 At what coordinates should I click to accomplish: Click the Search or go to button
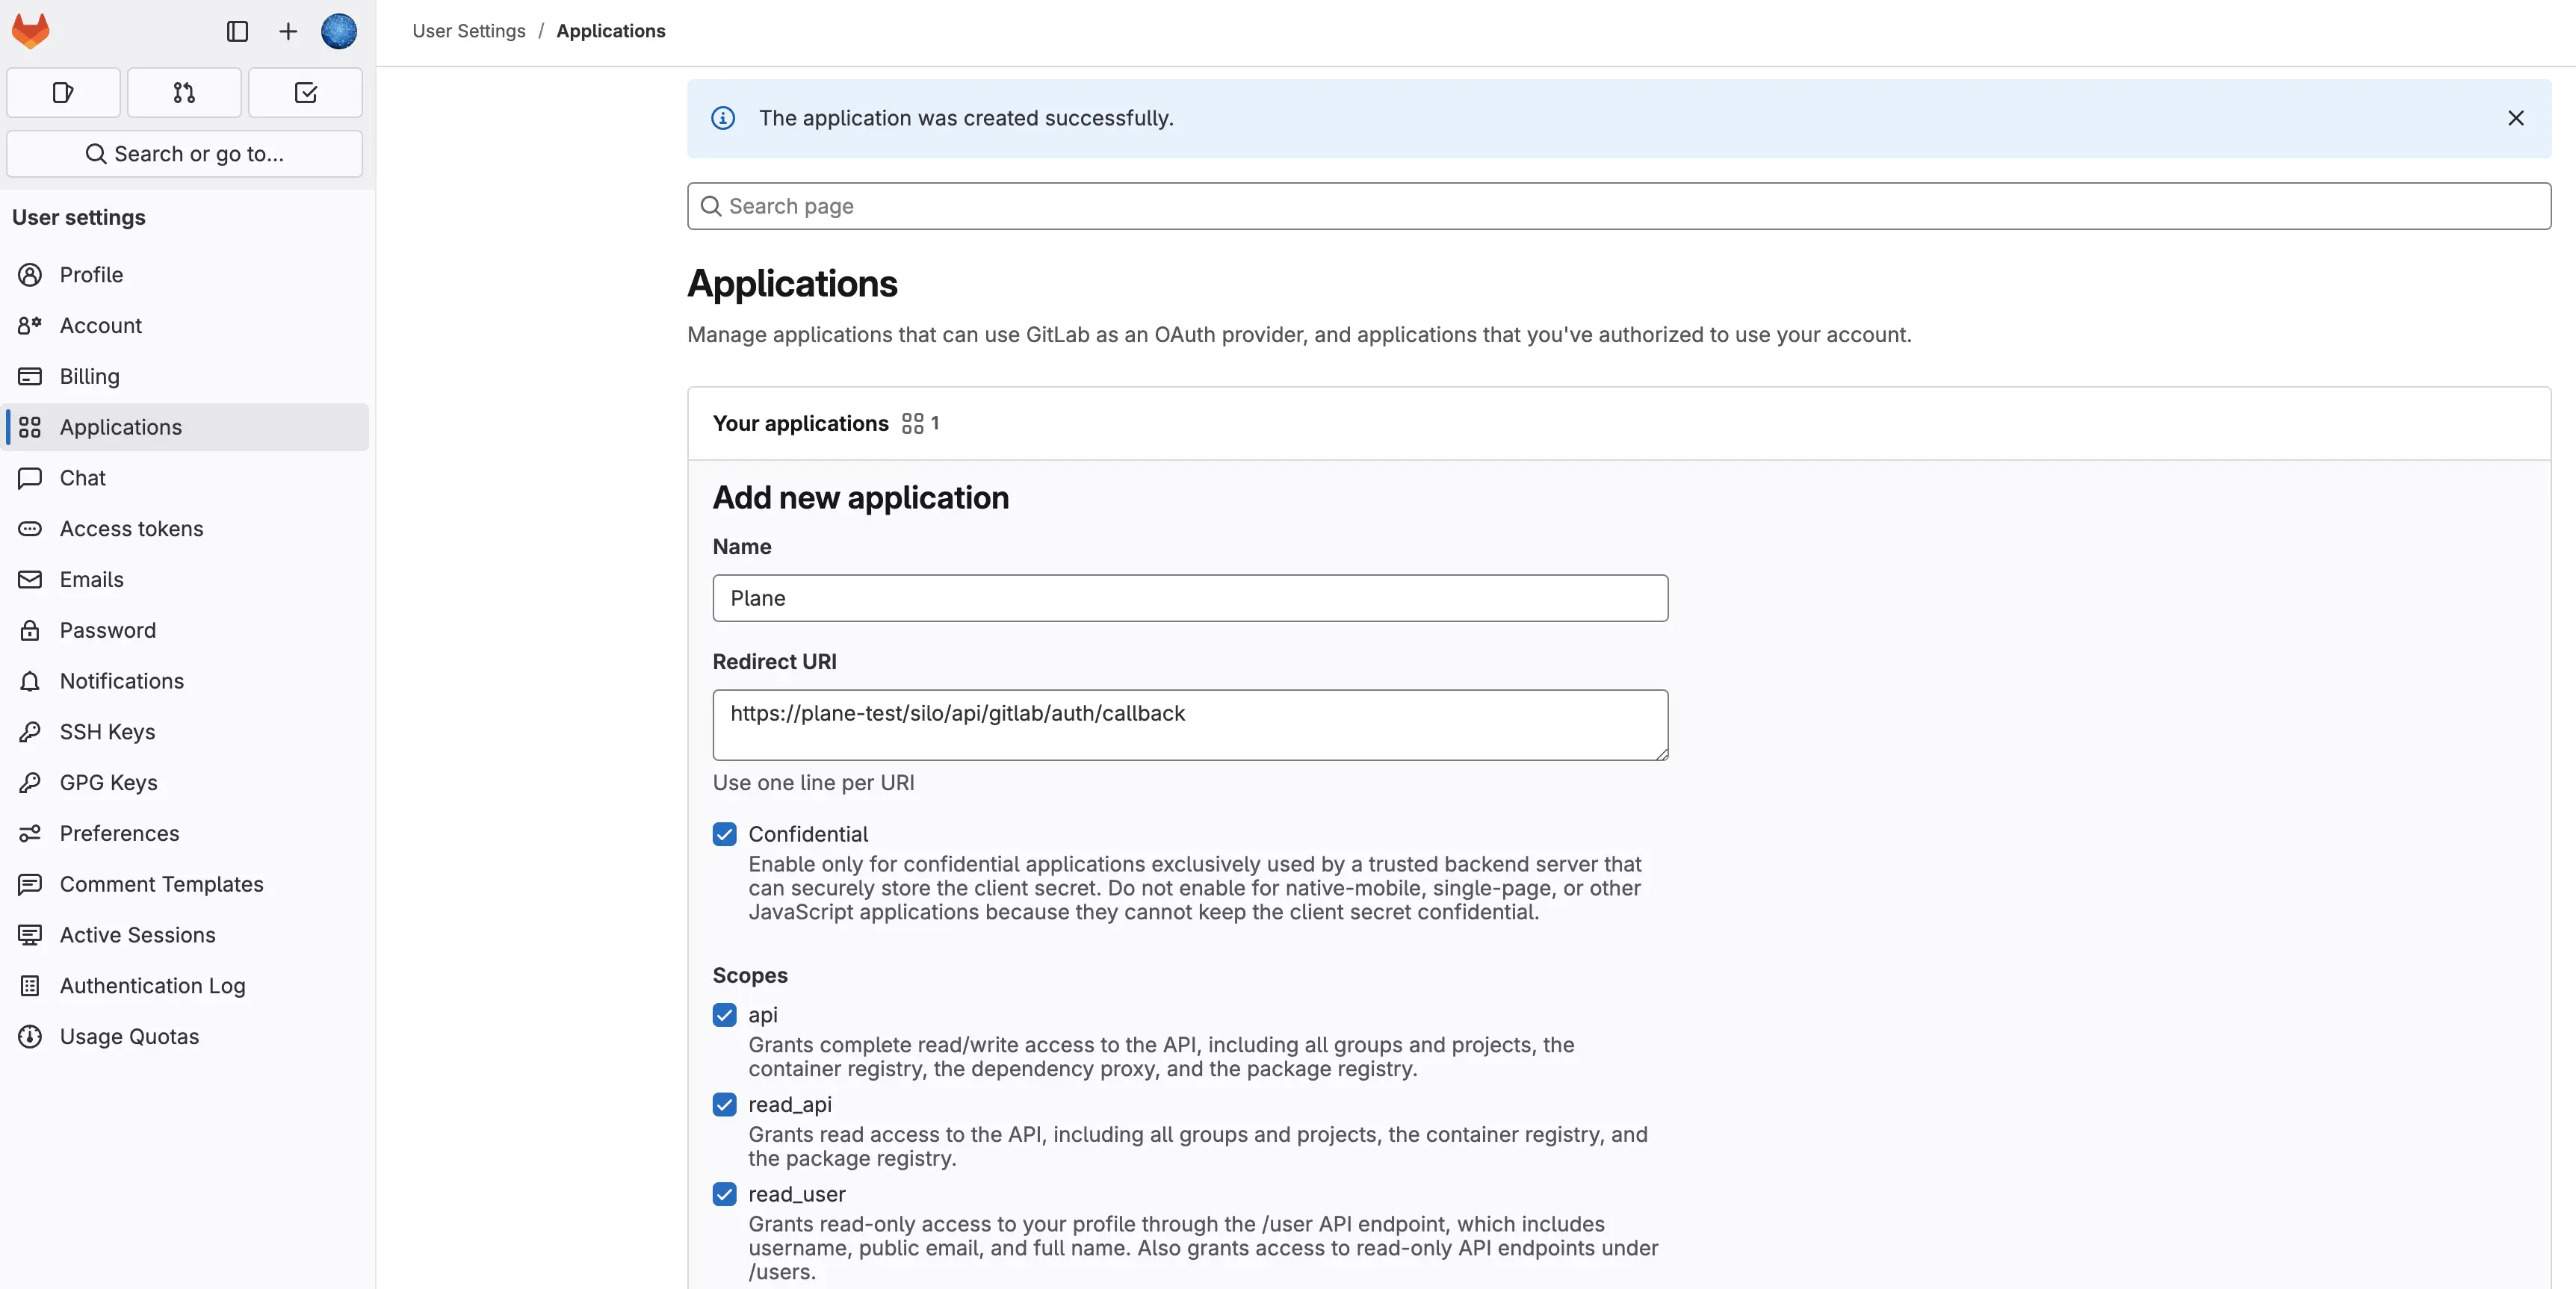click(x=184, y=154)
